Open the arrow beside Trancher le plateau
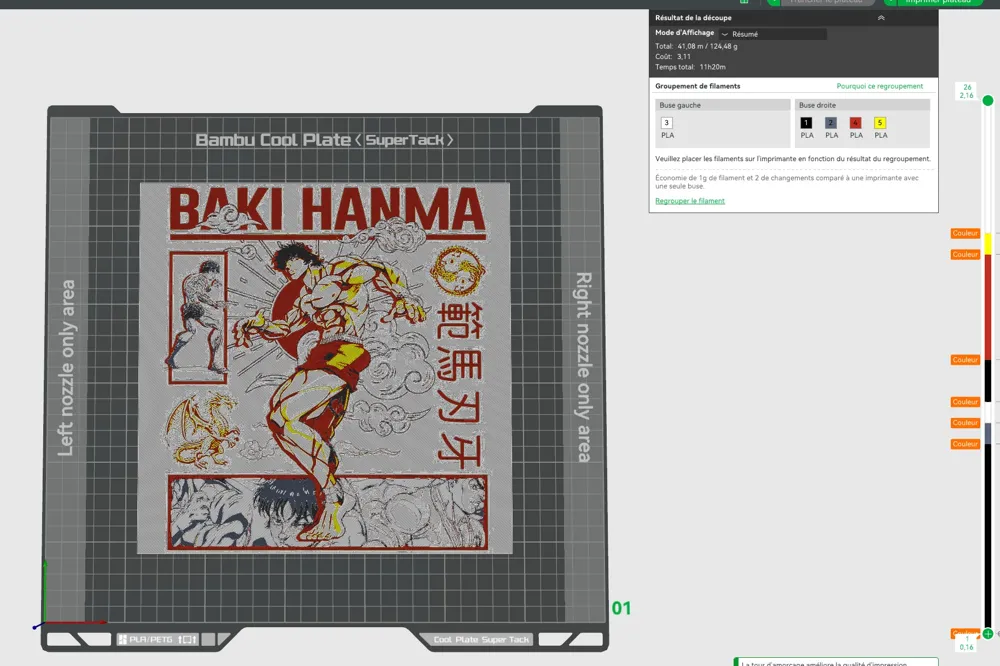Viewport: 1000px width, 666px height. [x=774, y=2]
